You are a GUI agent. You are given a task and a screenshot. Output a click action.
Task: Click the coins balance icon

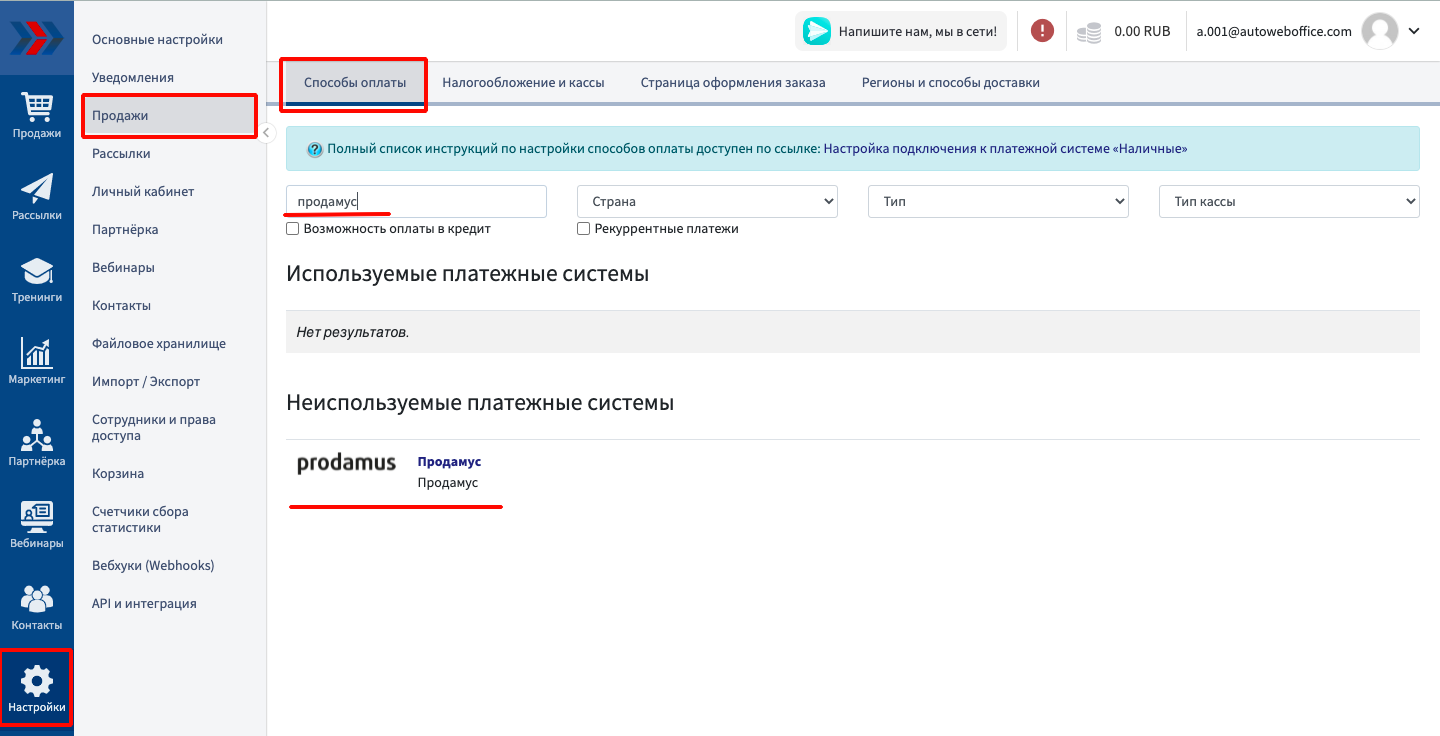click(x=1089, y=32)
